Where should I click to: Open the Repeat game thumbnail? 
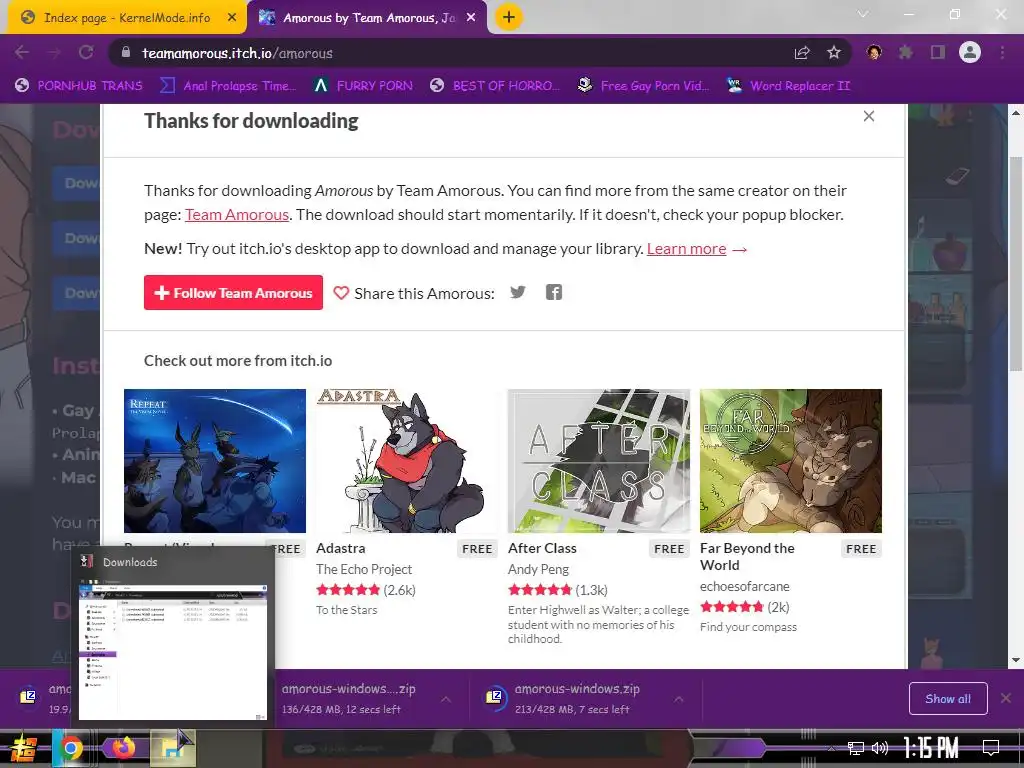tap(215, 461)
